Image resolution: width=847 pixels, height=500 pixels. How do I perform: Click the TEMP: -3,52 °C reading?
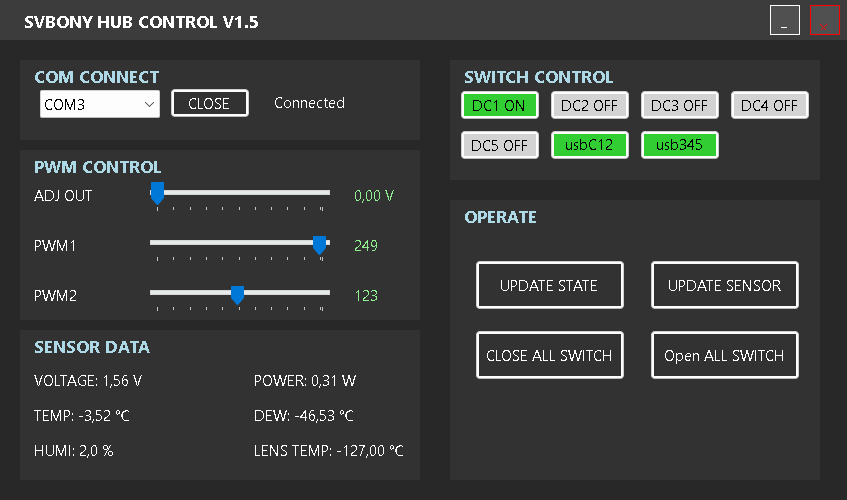82,416
